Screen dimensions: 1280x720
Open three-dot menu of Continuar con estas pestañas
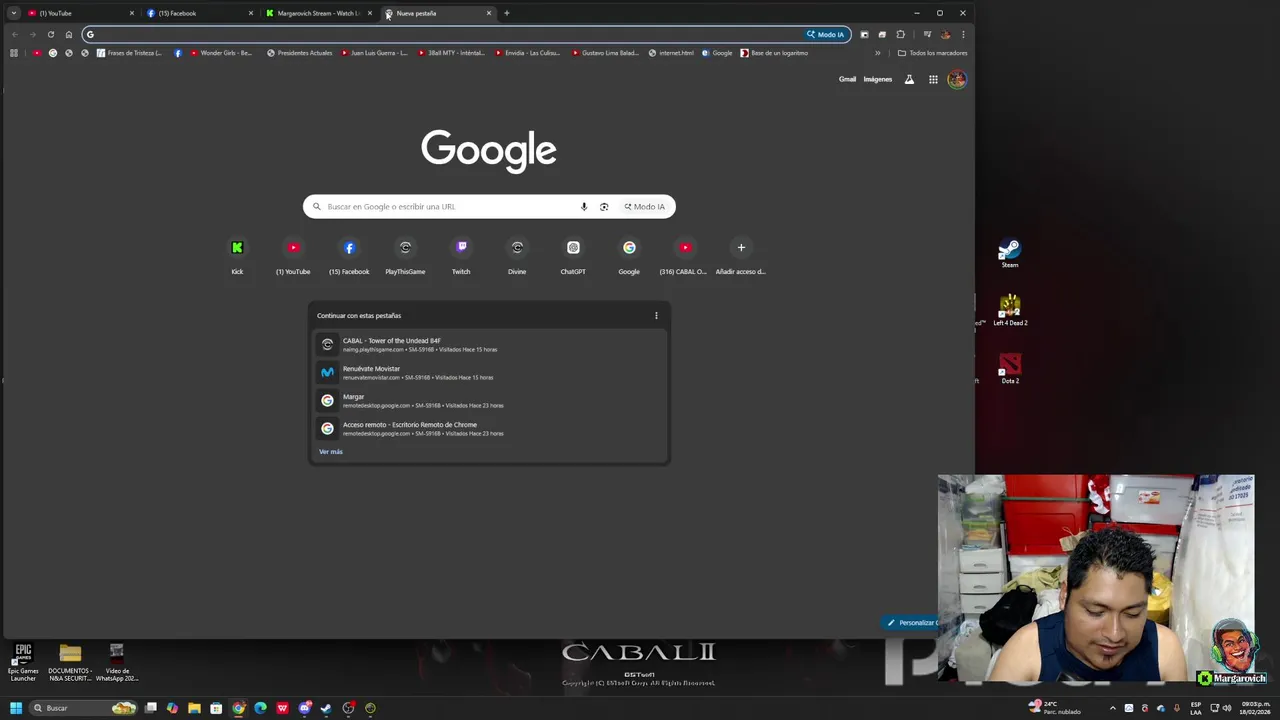656,316
